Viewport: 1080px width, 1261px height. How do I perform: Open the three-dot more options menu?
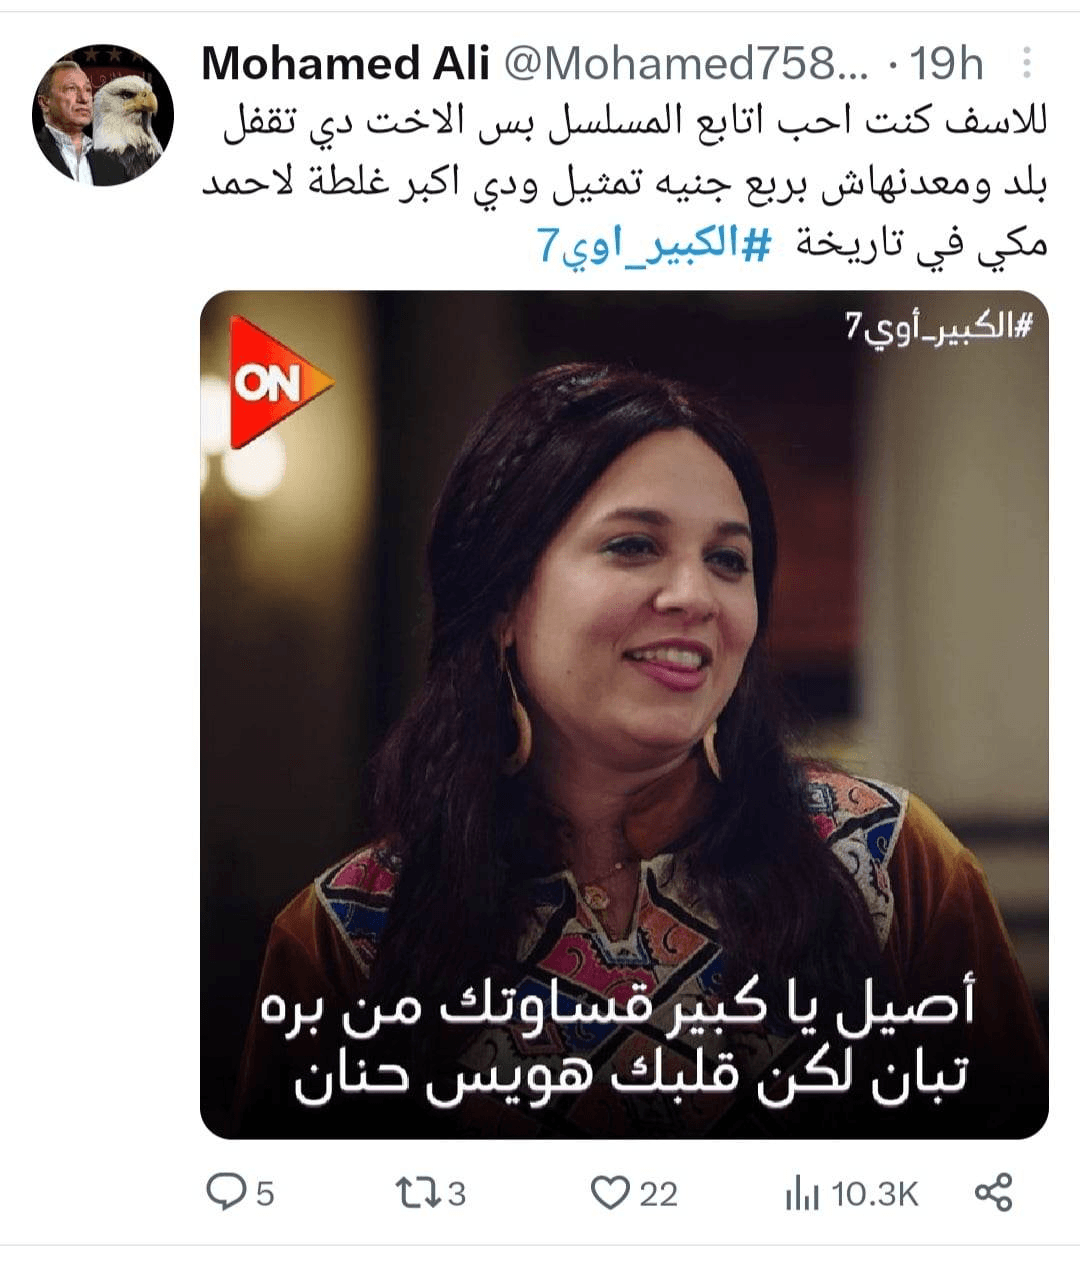pyautogui.click(x=1026, y=65)
